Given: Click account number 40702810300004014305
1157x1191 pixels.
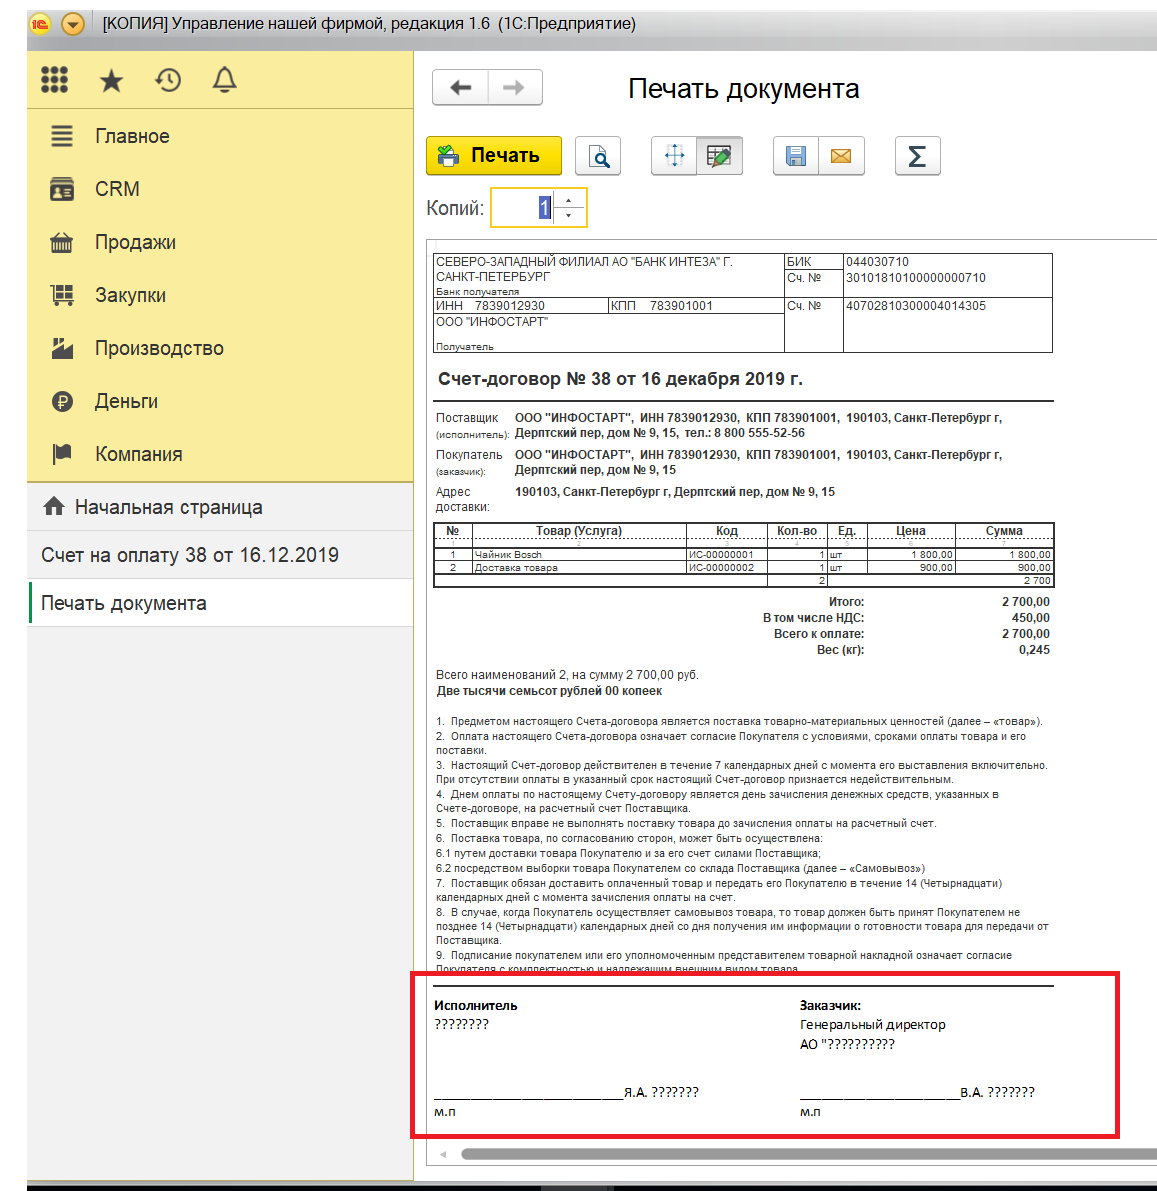Looking at the screenshot, I should [915, 305].
